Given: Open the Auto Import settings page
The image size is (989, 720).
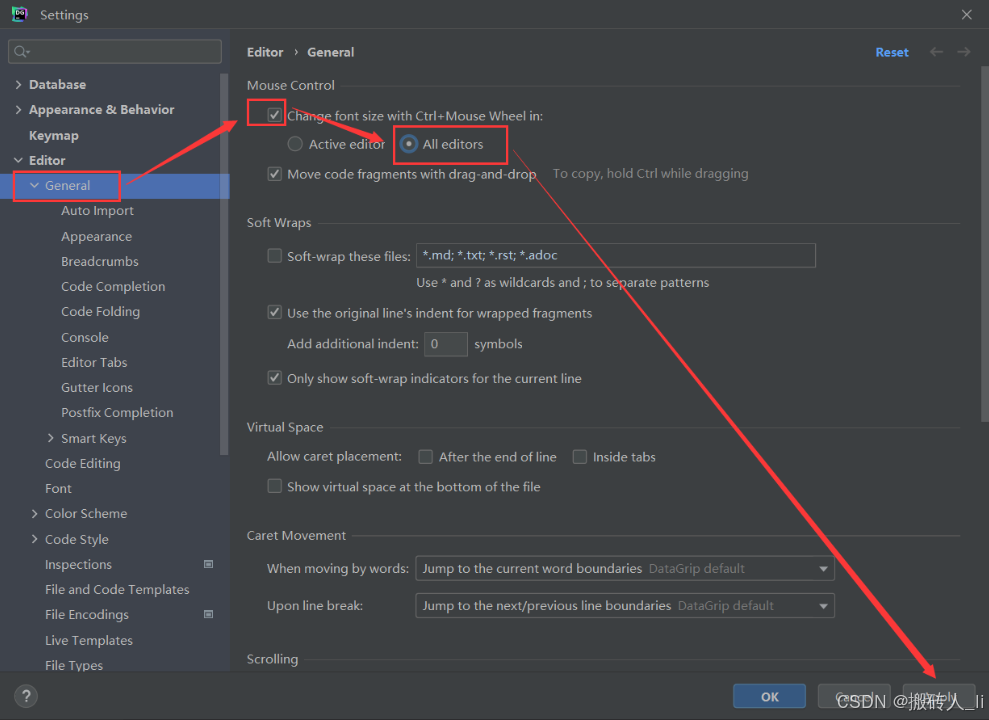Looking at the screenshot, I should [x=97, y=211].
